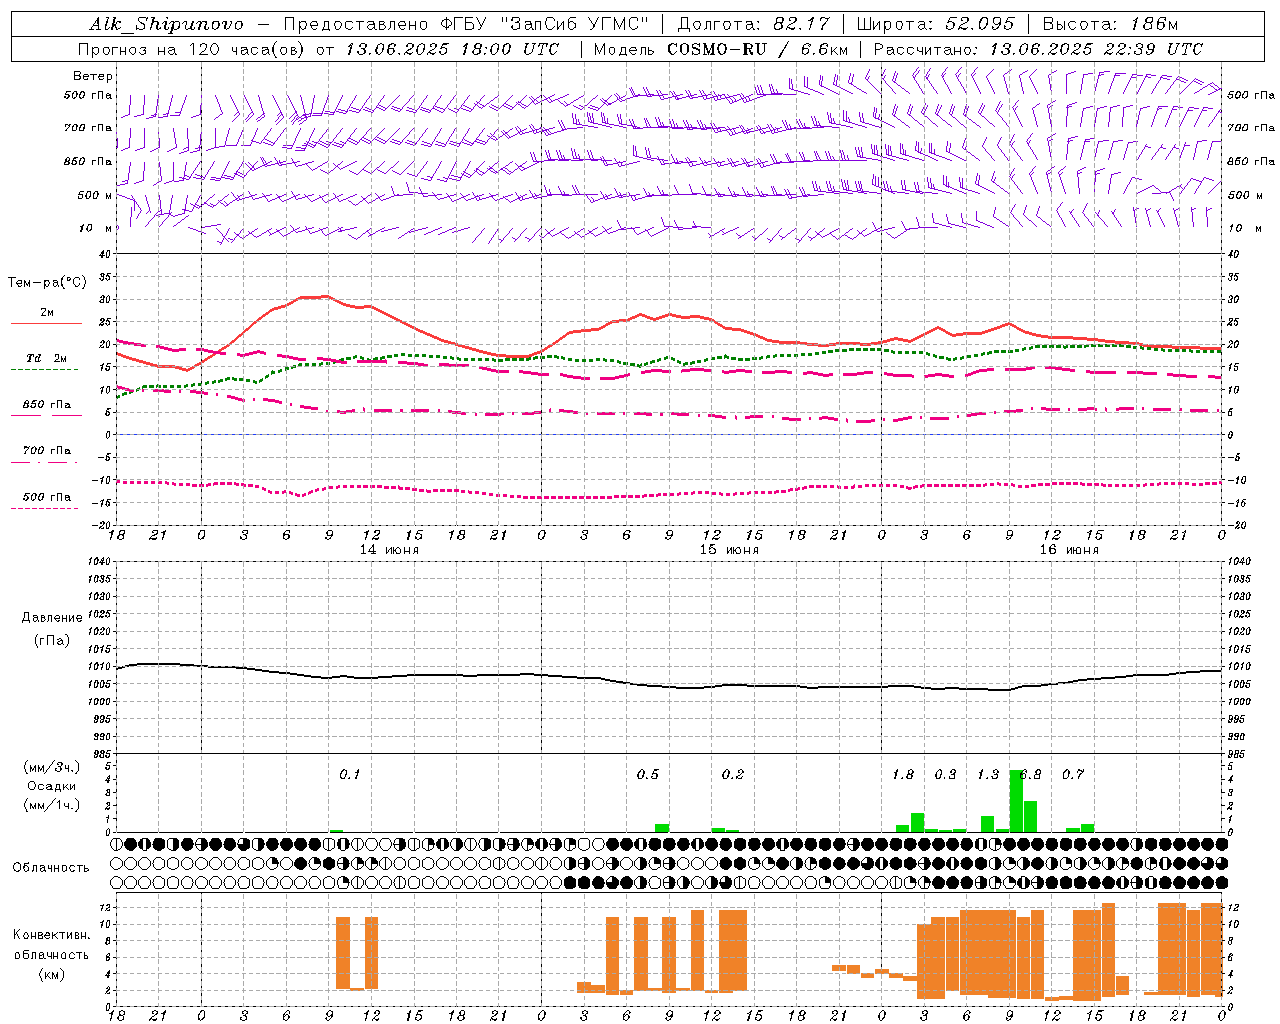Click the '14 июня' date label

click(x=389, y=550)
